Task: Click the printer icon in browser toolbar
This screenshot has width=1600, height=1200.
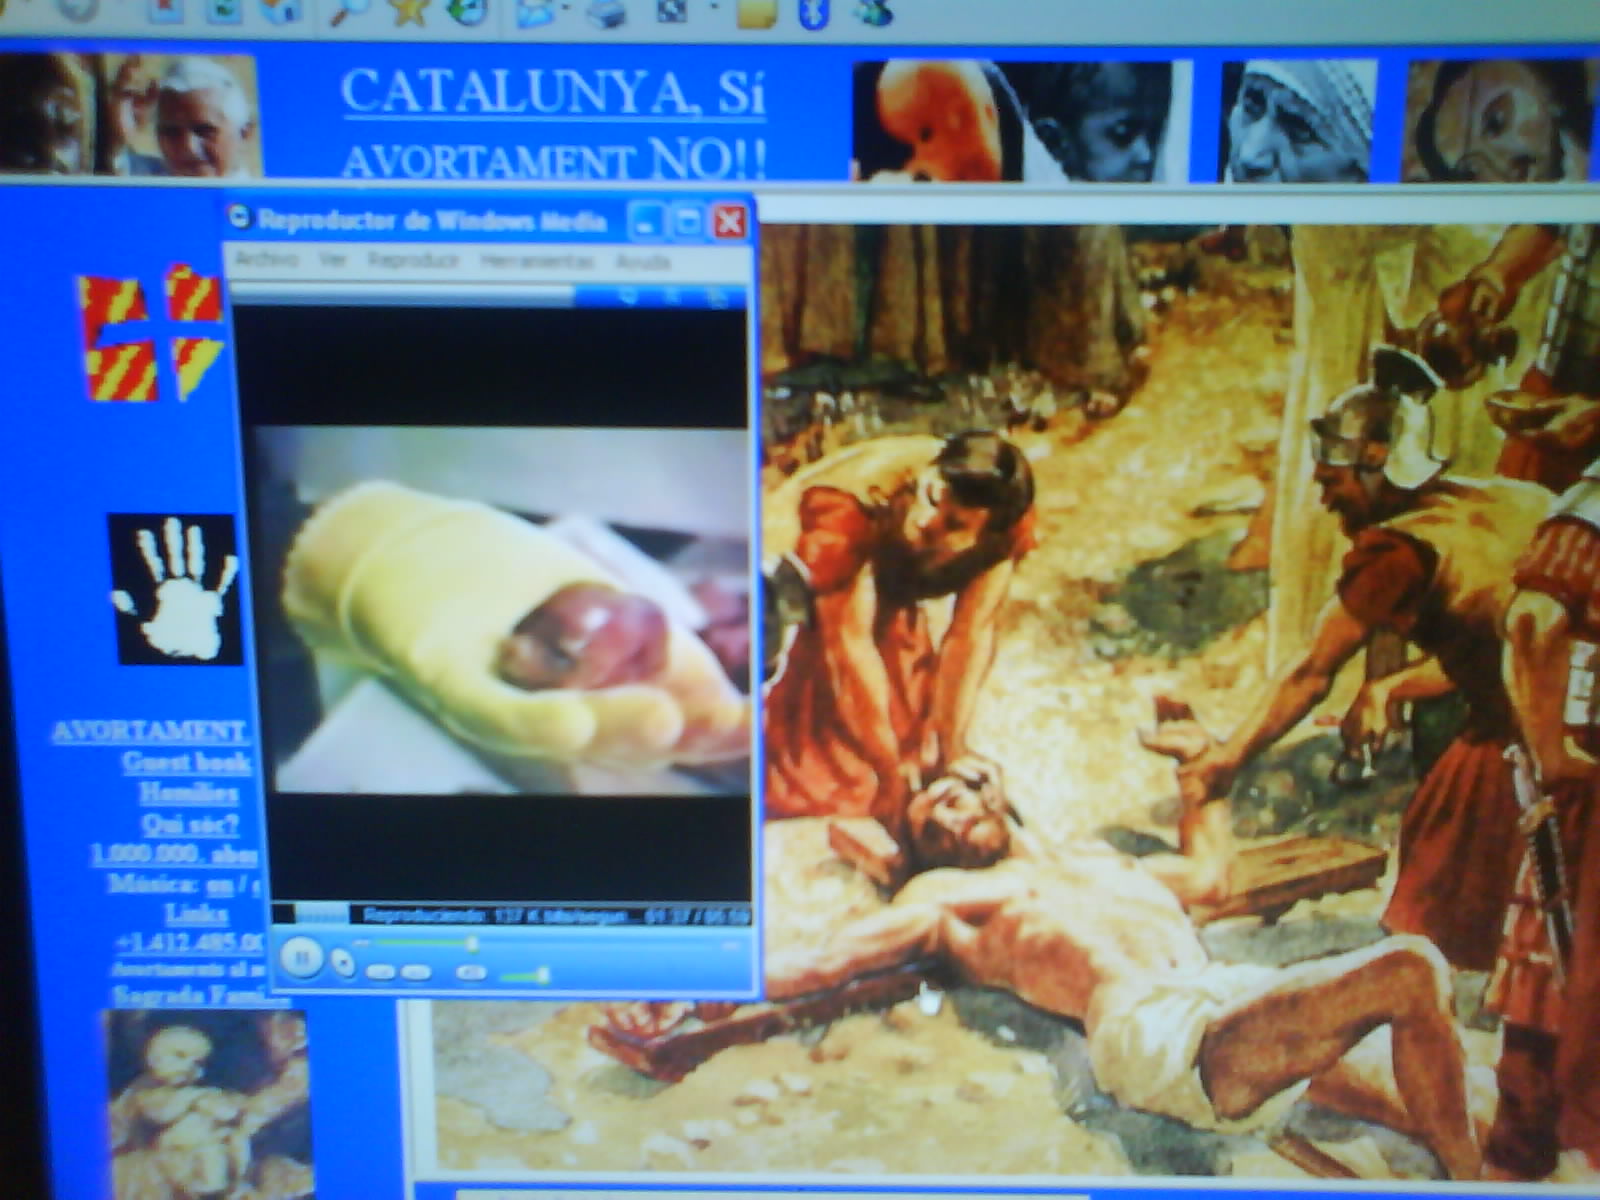Action: pos(607,12)
